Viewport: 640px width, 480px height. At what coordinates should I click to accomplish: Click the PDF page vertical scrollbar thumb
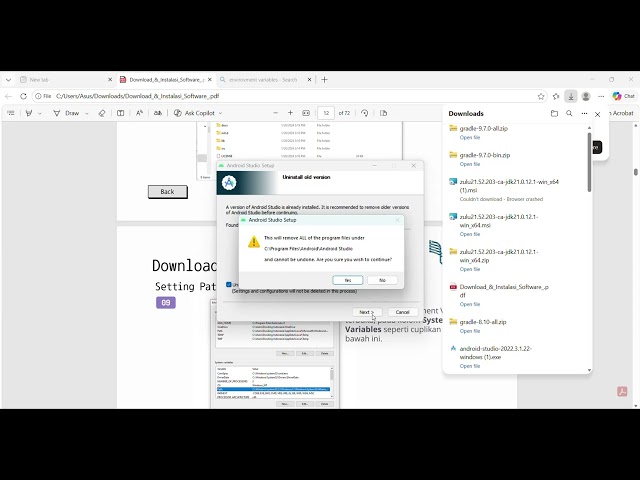pos(636,172)
